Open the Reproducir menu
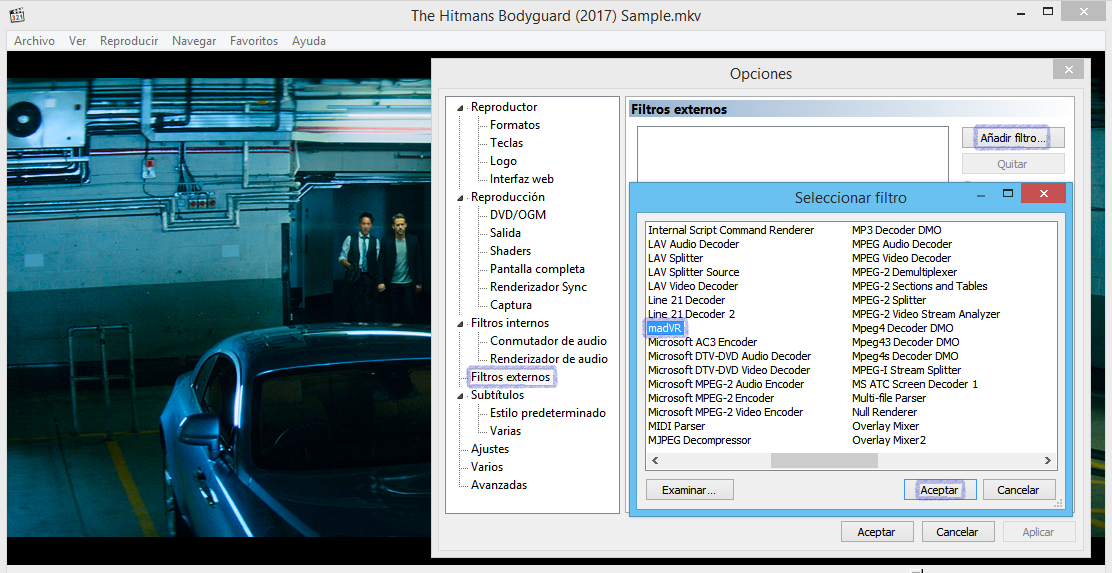Viewport: 1112px width, 573px height. tap(129, 41)
